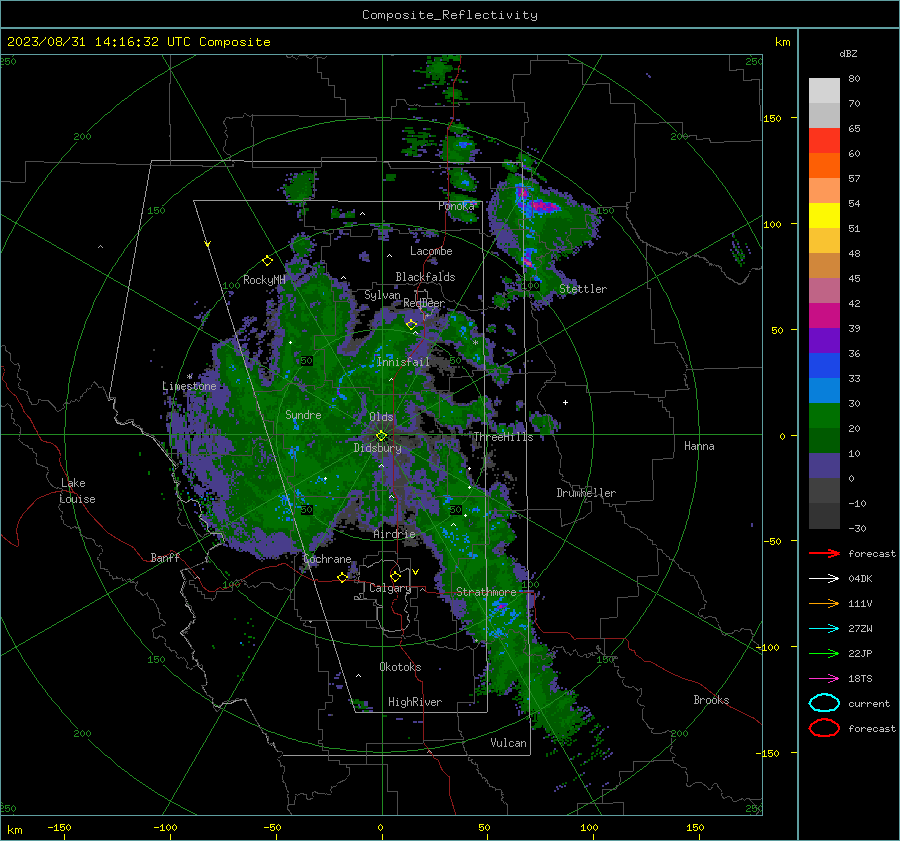Click the white plus marker west of Hanna
Viewport: 900px width, 841px height.
[565, 402]
